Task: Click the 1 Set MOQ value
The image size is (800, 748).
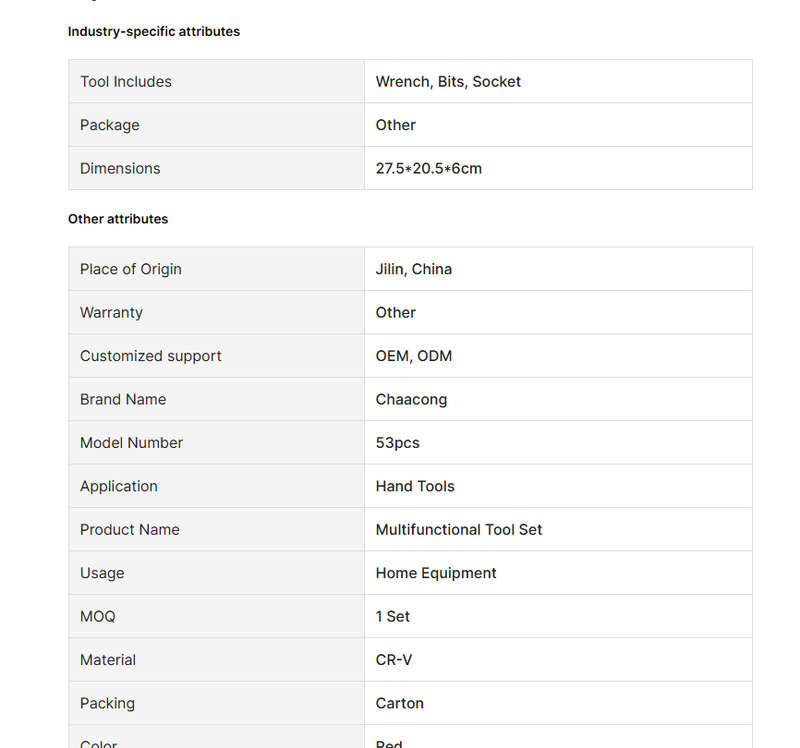Action: coord(392,616)
